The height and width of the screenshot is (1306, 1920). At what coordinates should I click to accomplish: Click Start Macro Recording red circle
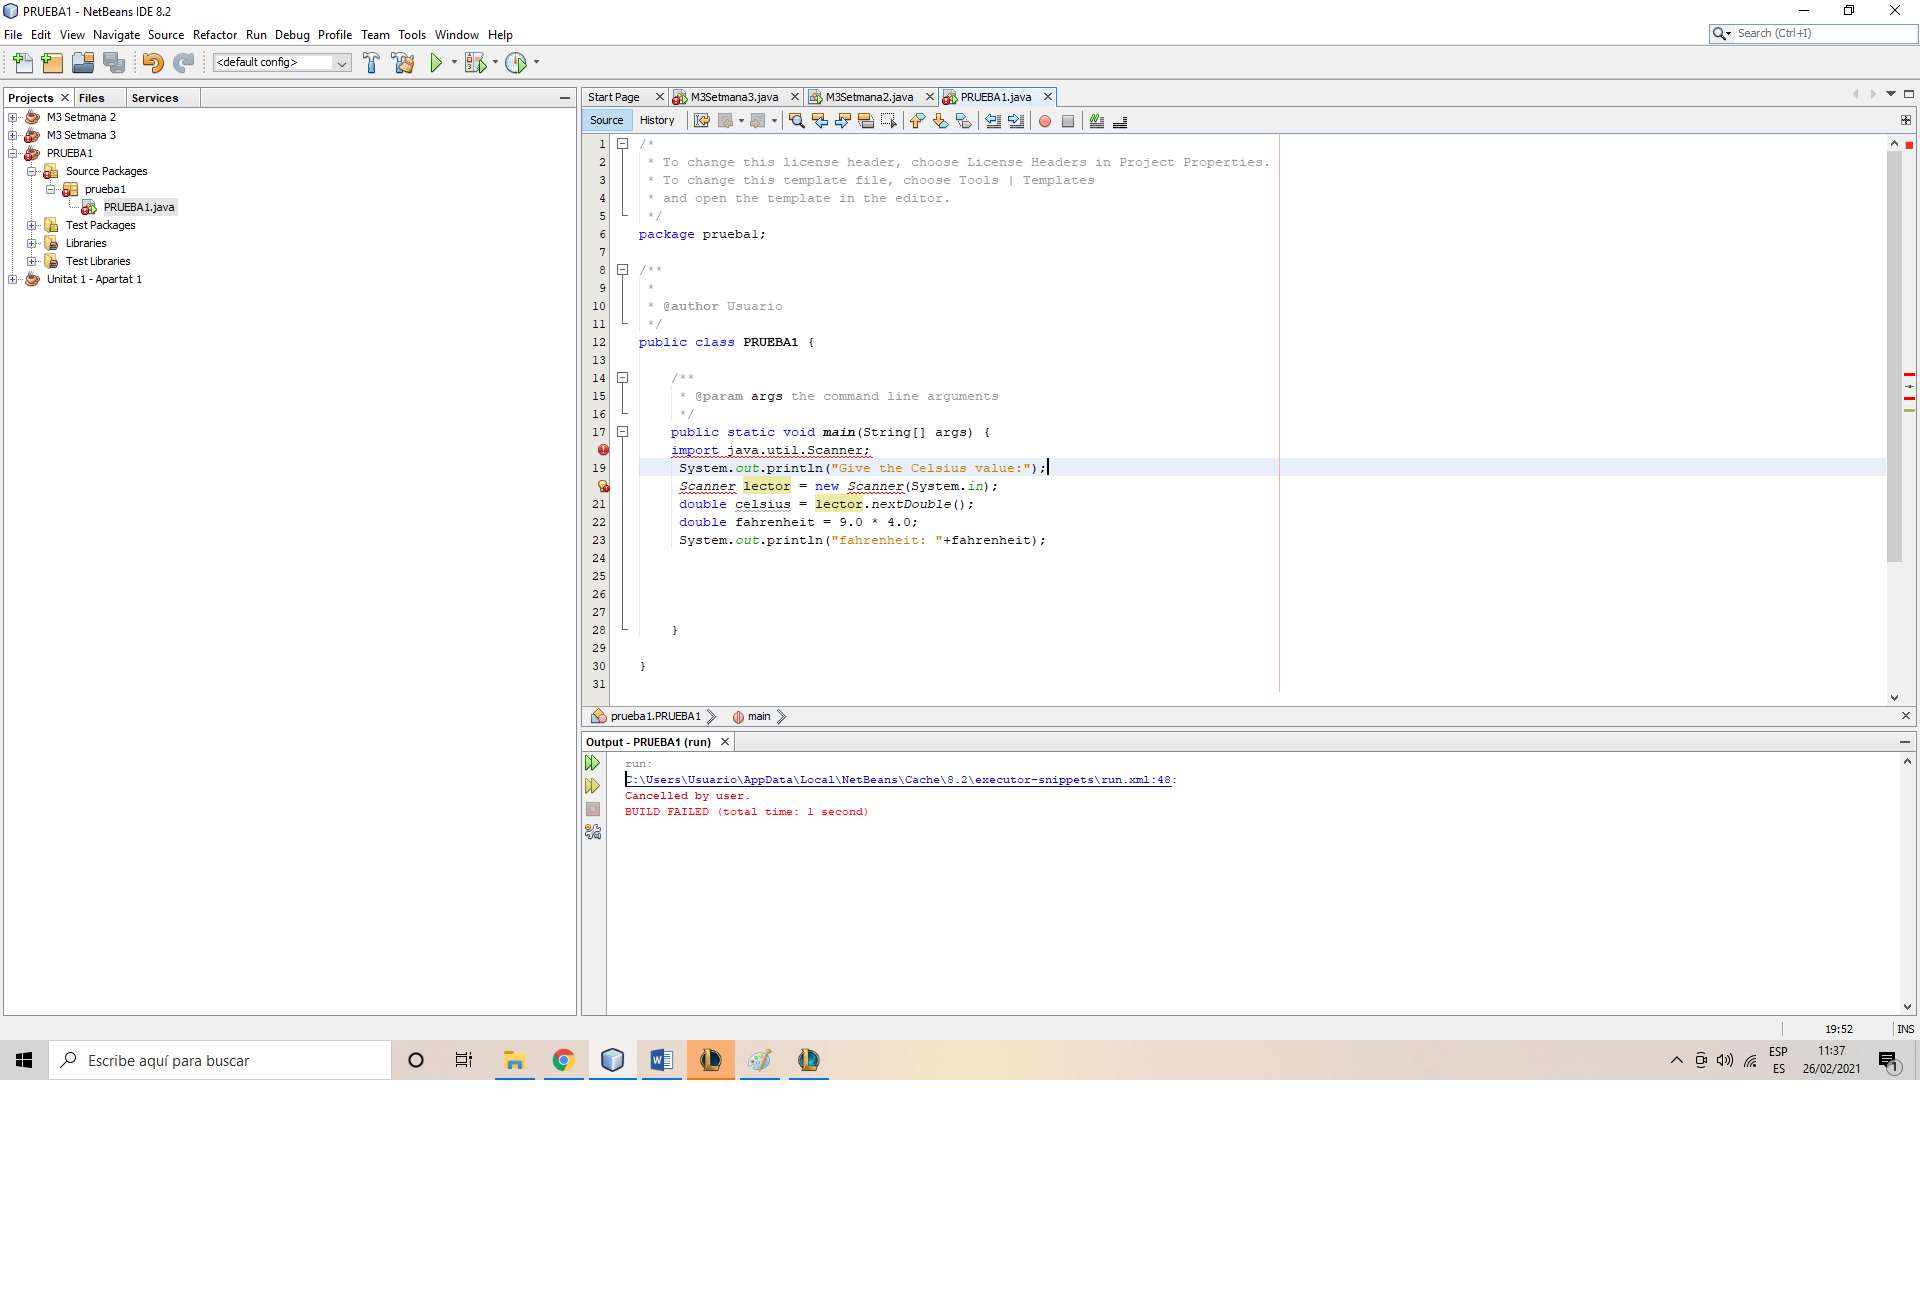(x=1045, y=121)
